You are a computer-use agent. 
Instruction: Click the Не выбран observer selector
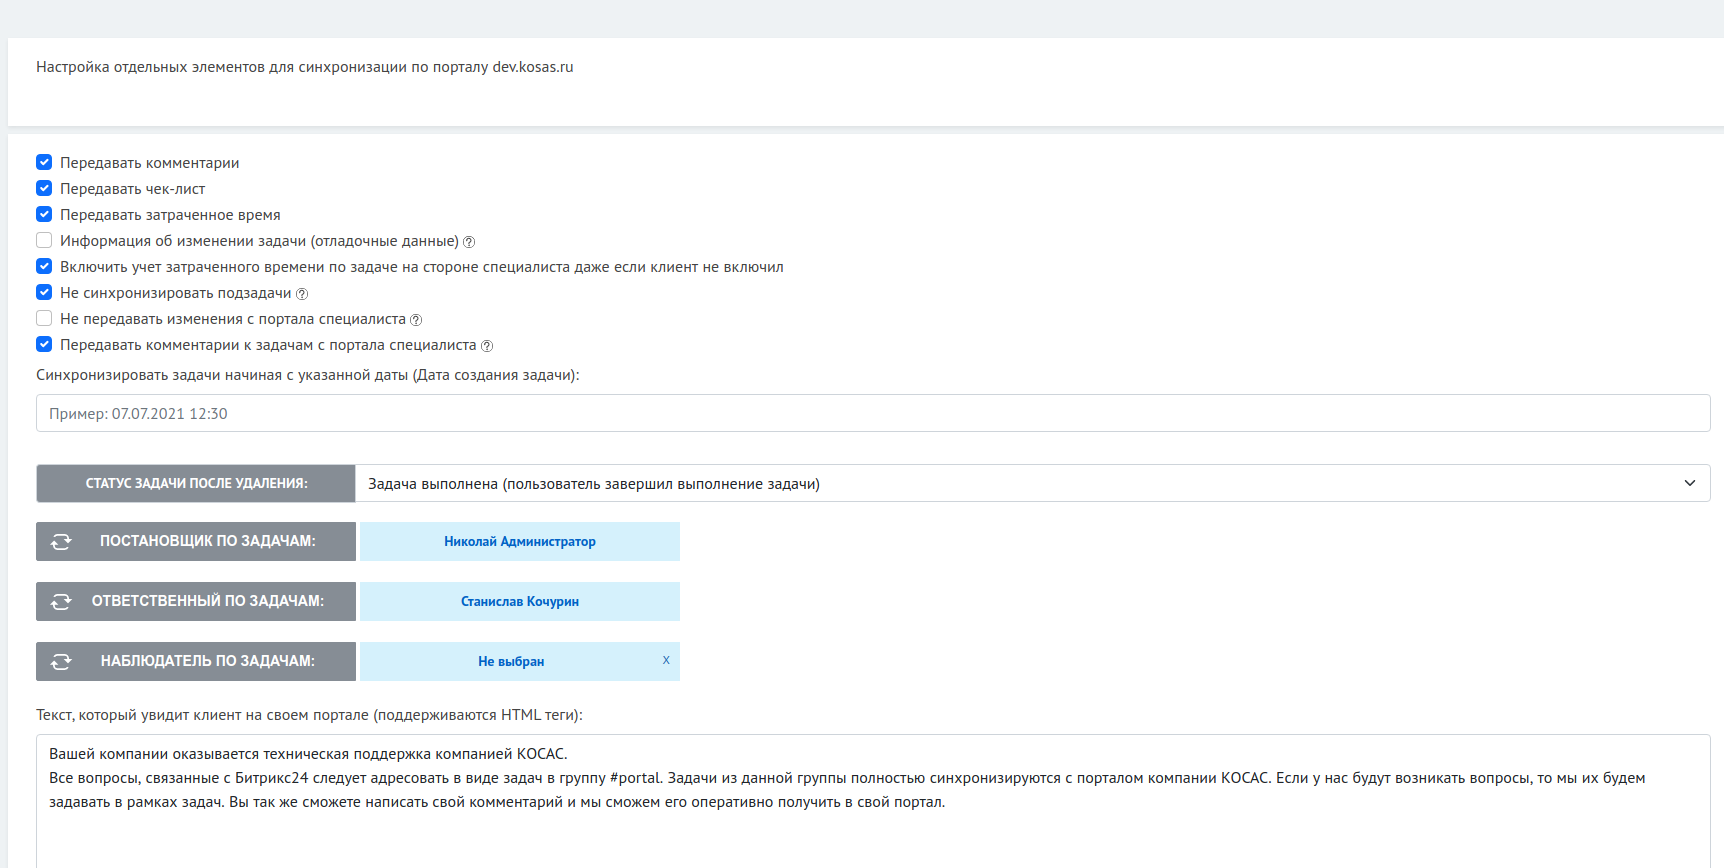tap(510, 661)
